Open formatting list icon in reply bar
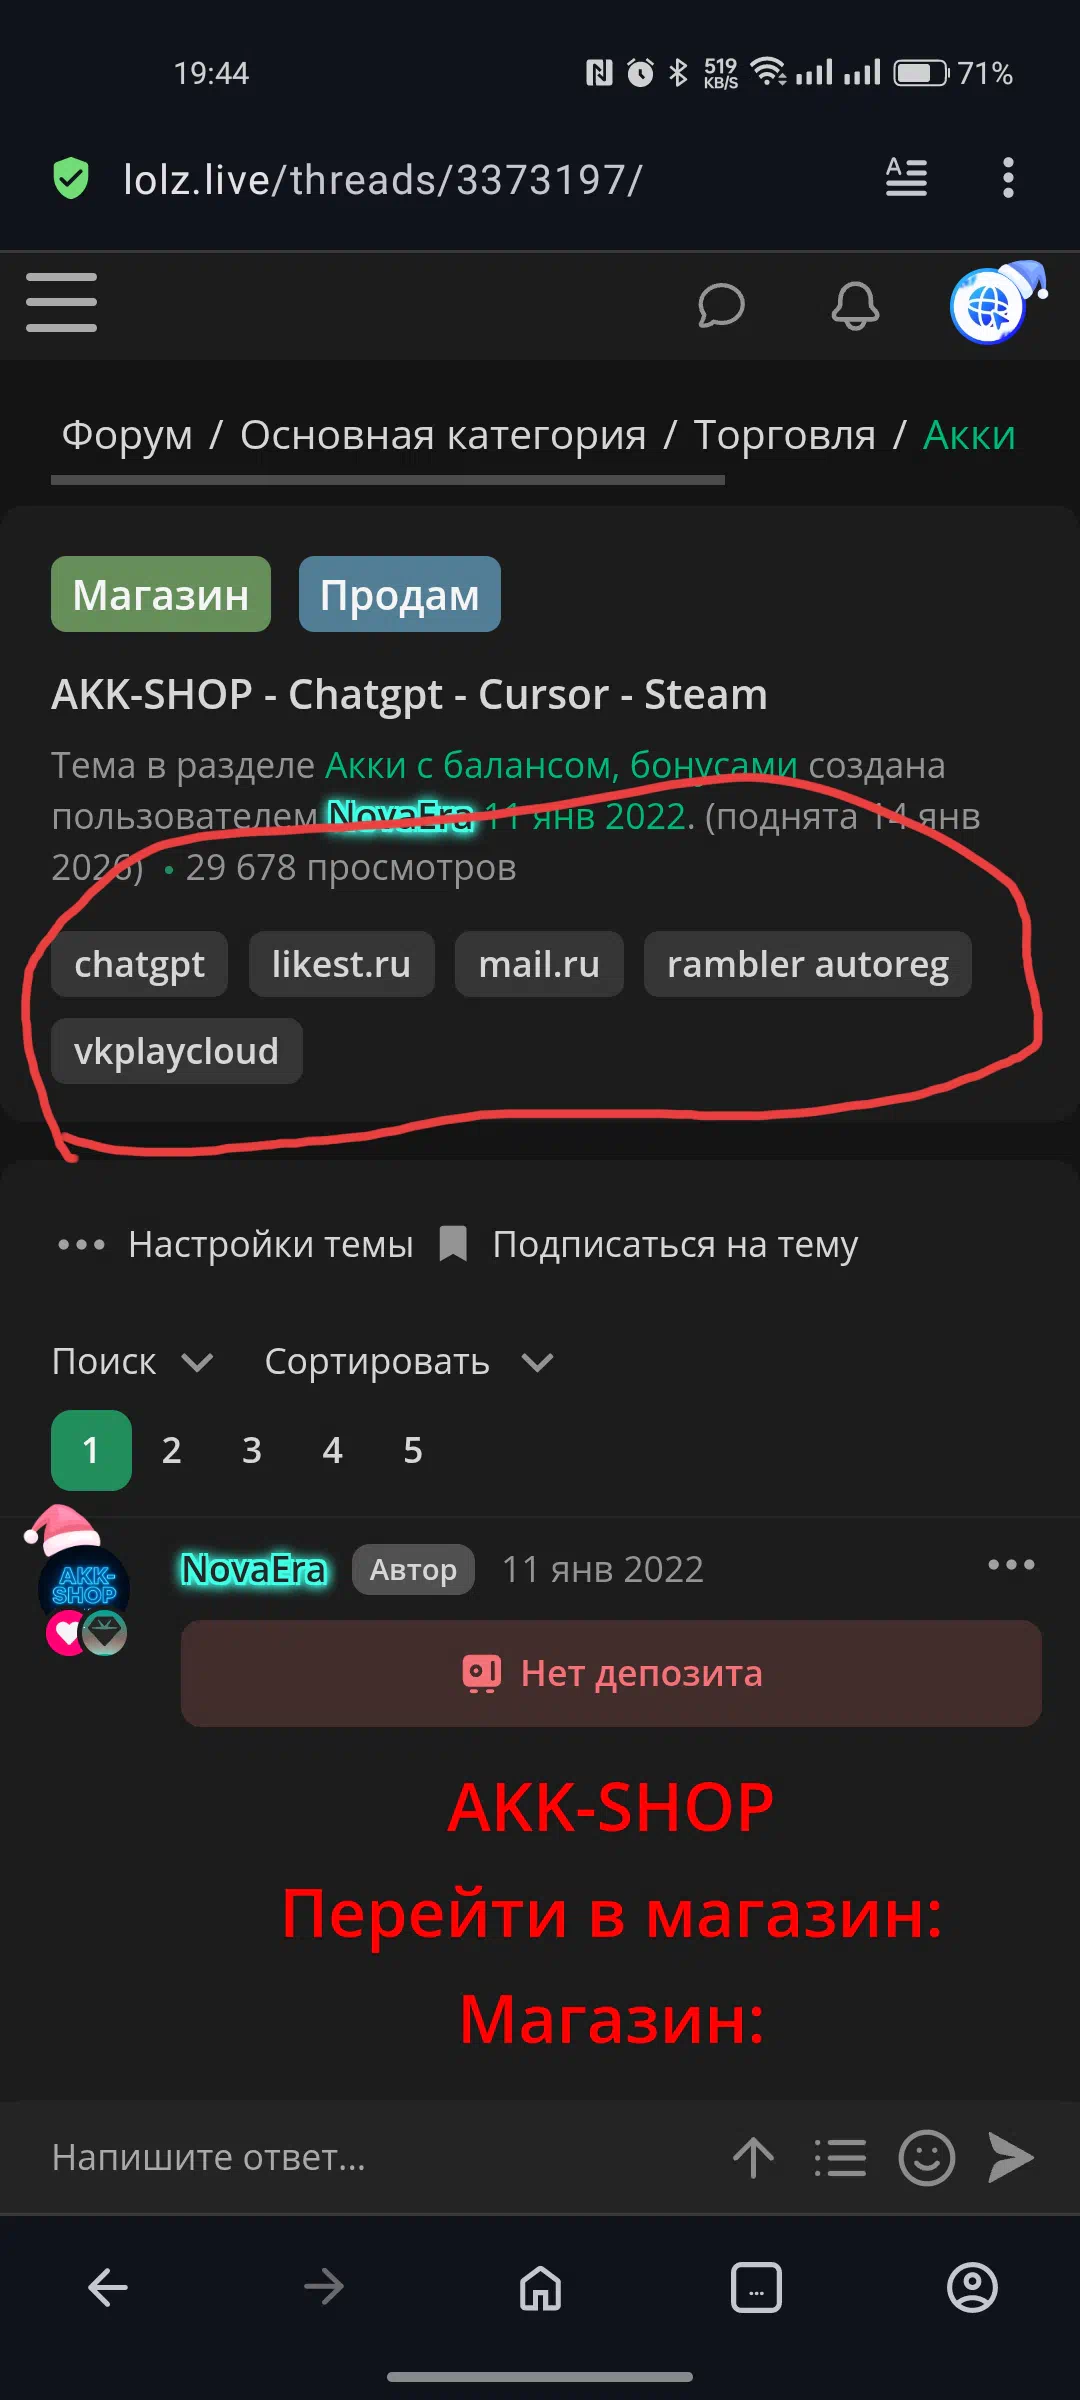Image resolution: width=1080 pixels, height=2400 pixels. [840, 2157]
